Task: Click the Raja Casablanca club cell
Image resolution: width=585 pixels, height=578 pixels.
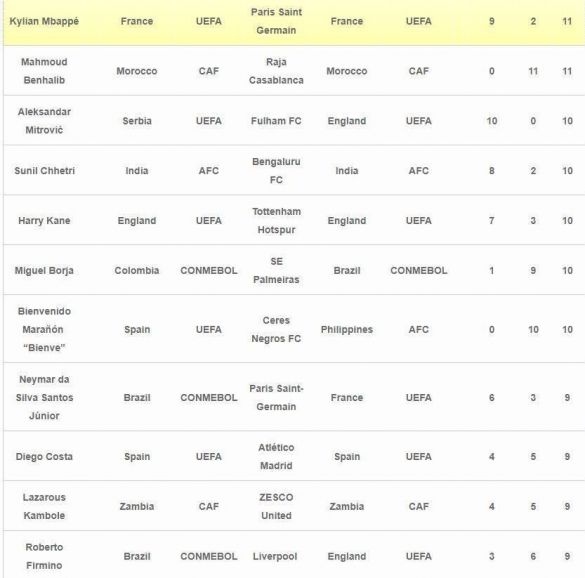Action: (276, 71)
